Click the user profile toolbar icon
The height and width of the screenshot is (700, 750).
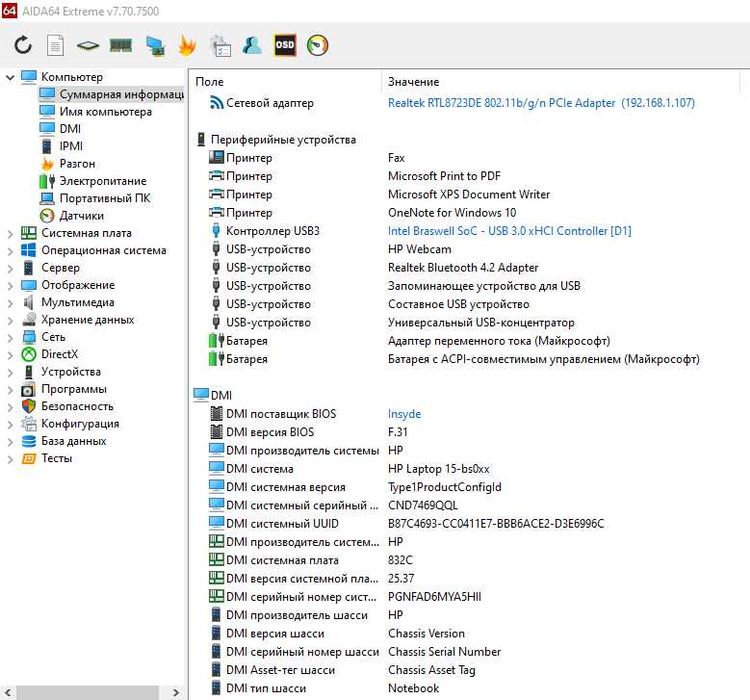click(x=252, y=45)
